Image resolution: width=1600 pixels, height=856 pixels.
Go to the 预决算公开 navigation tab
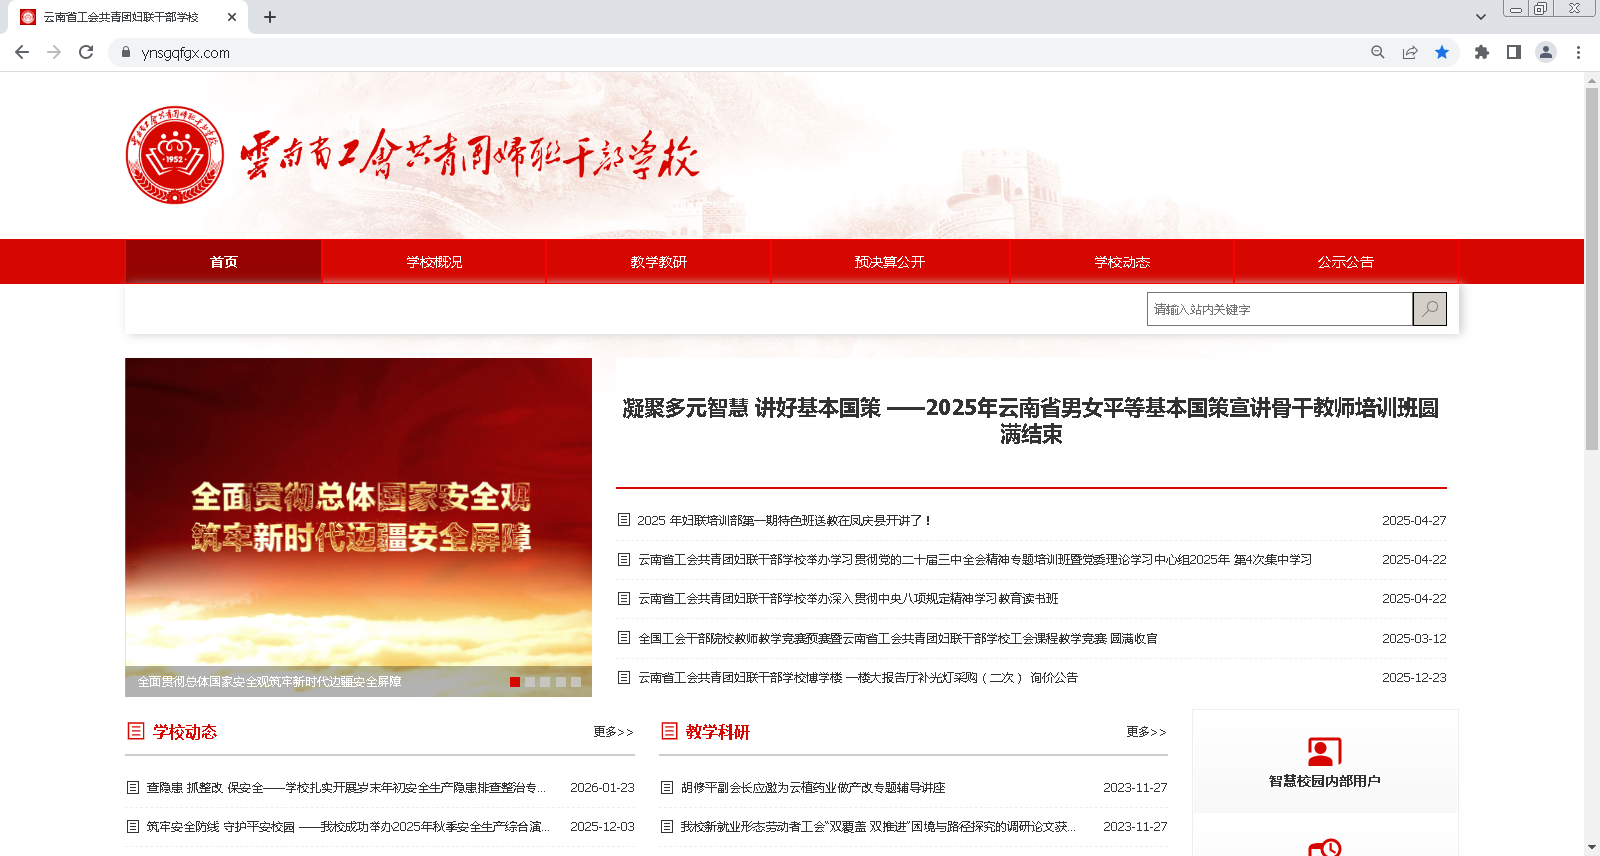(889, 262)
